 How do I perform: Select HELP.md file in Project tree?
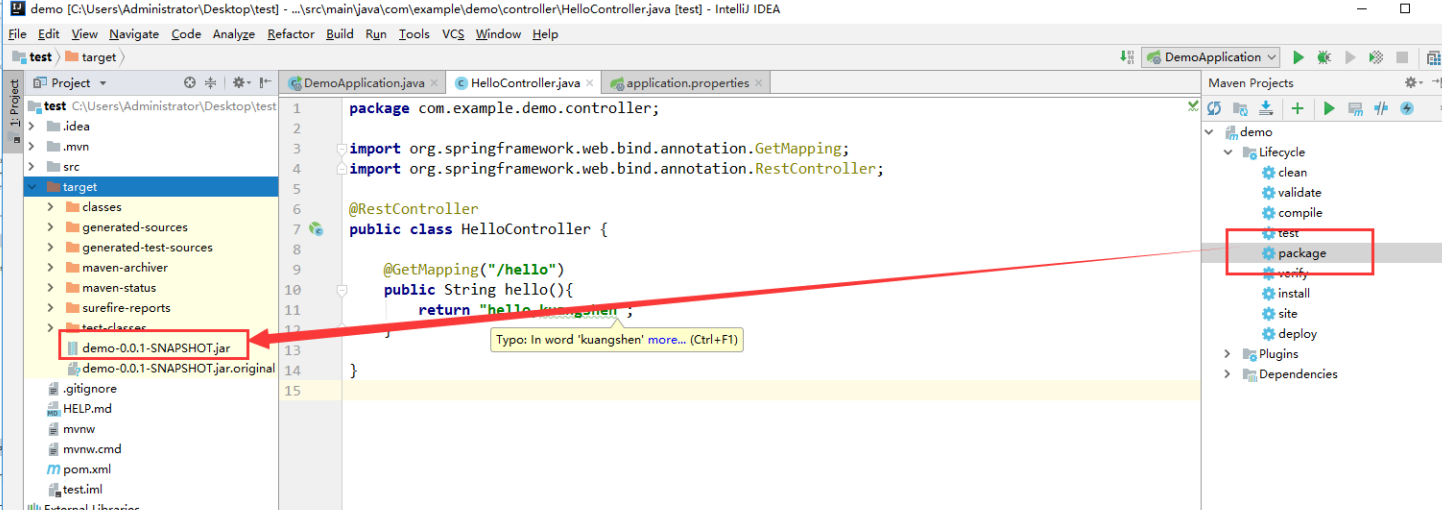coord(79,408)
